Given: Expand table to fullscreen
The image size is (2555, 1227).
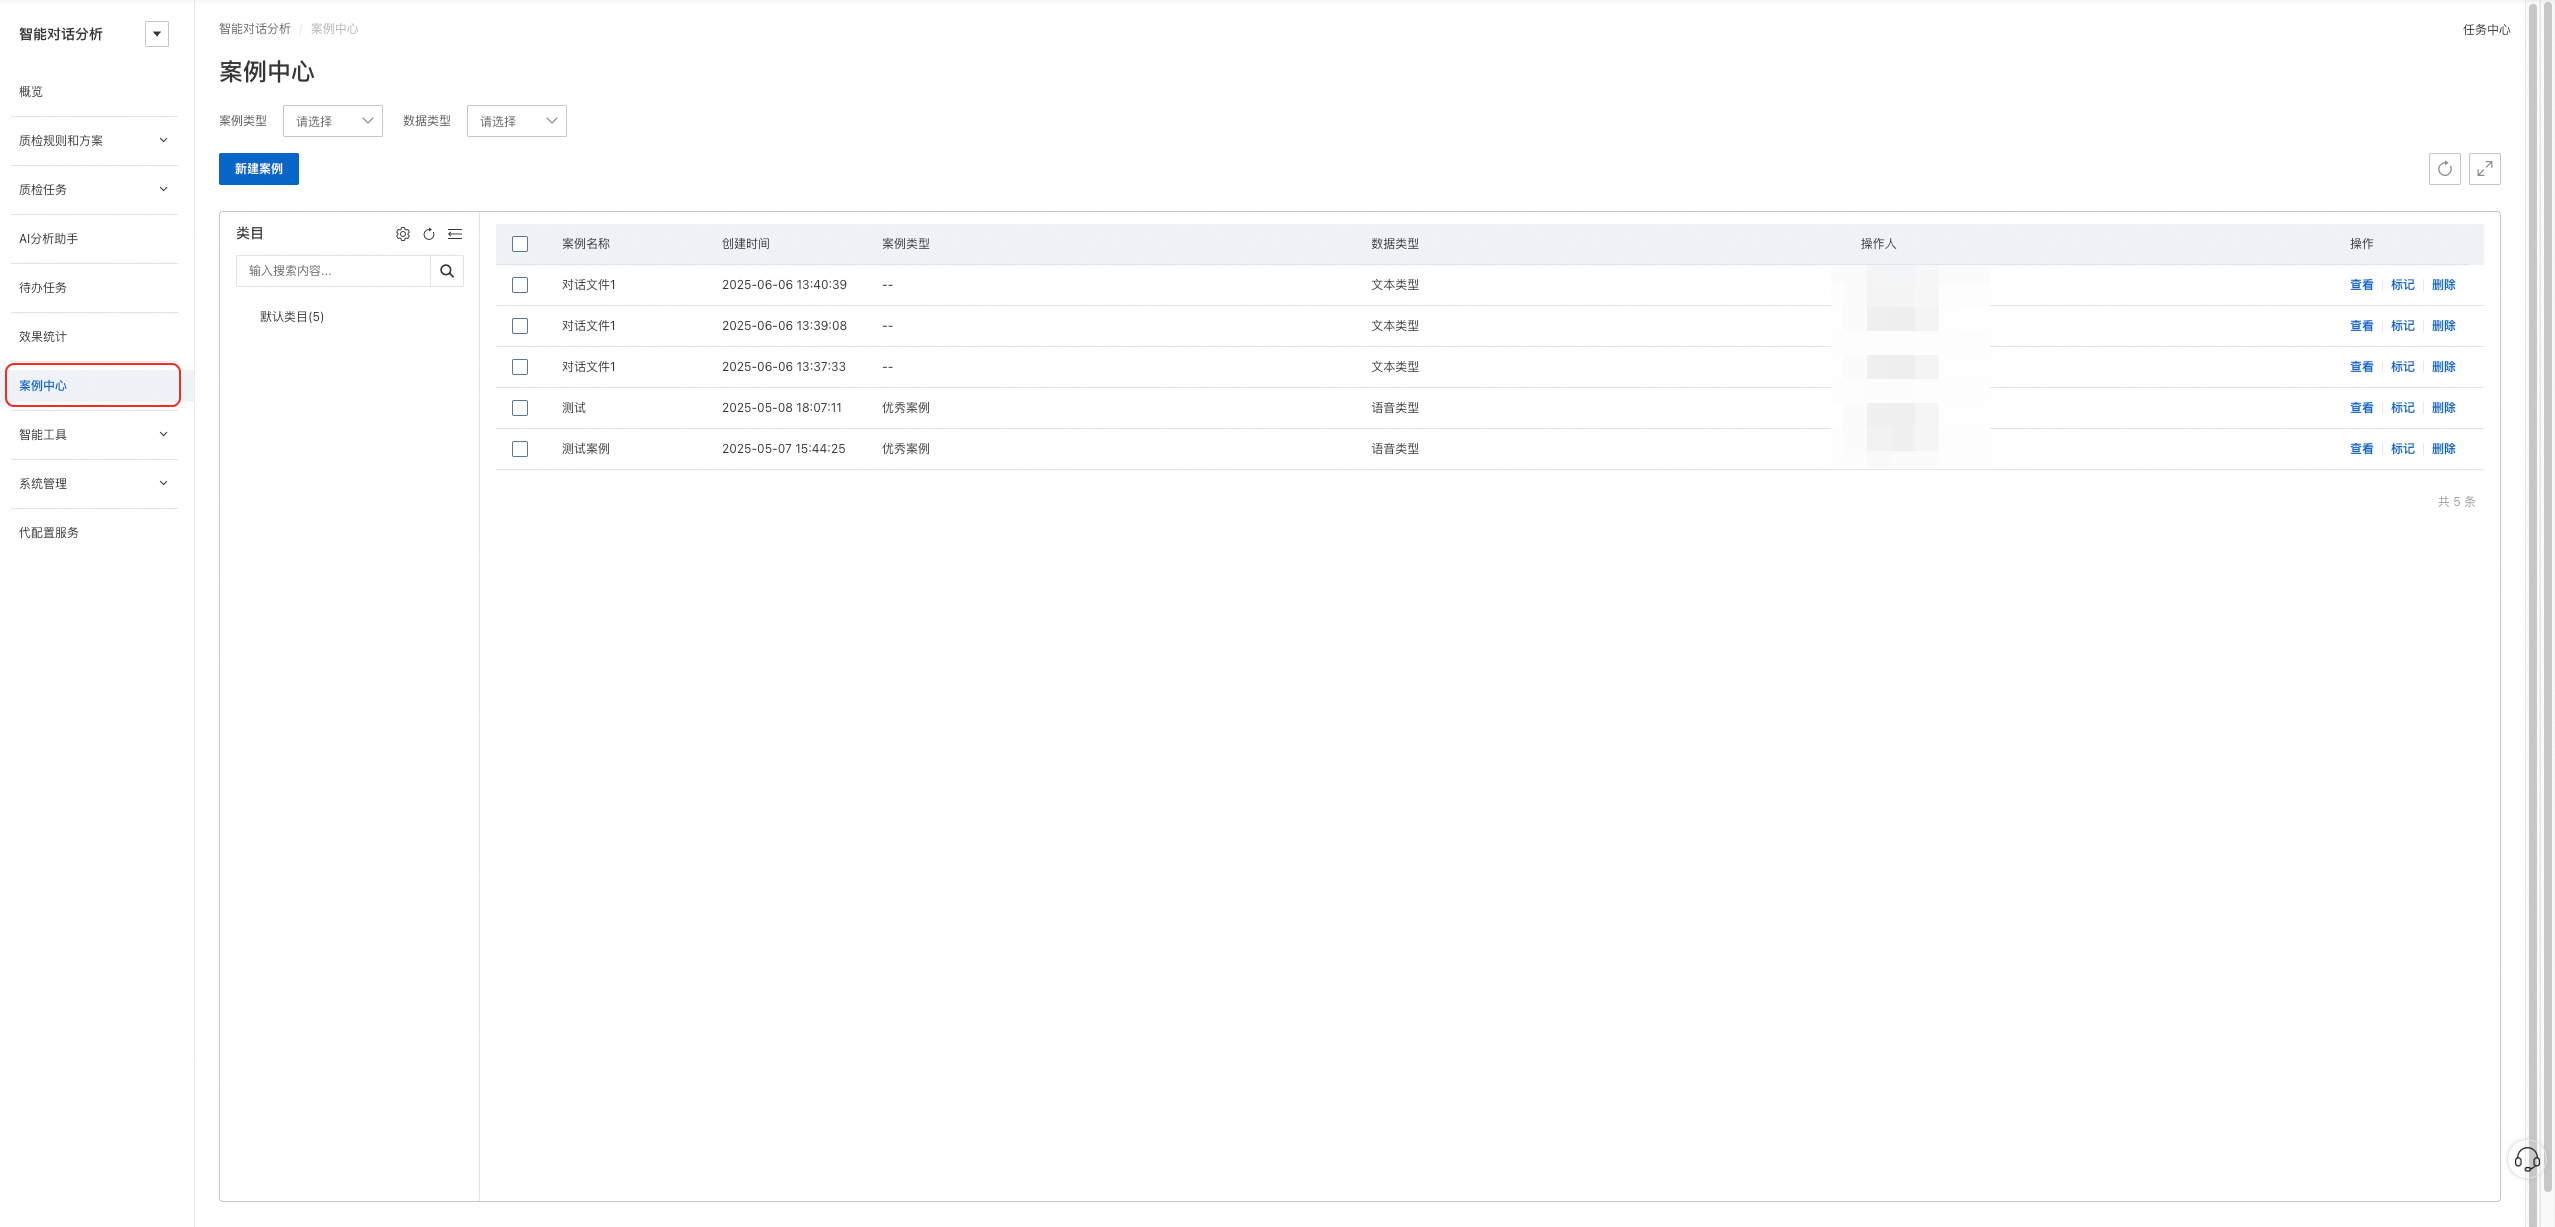Looking at the screenshot, I should coord(2484,169).
